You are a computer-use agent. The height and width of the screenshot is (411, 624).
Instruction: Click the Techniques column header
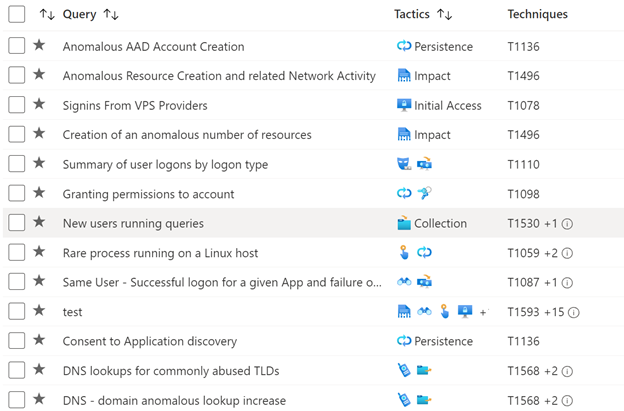[x=537, y=14]
